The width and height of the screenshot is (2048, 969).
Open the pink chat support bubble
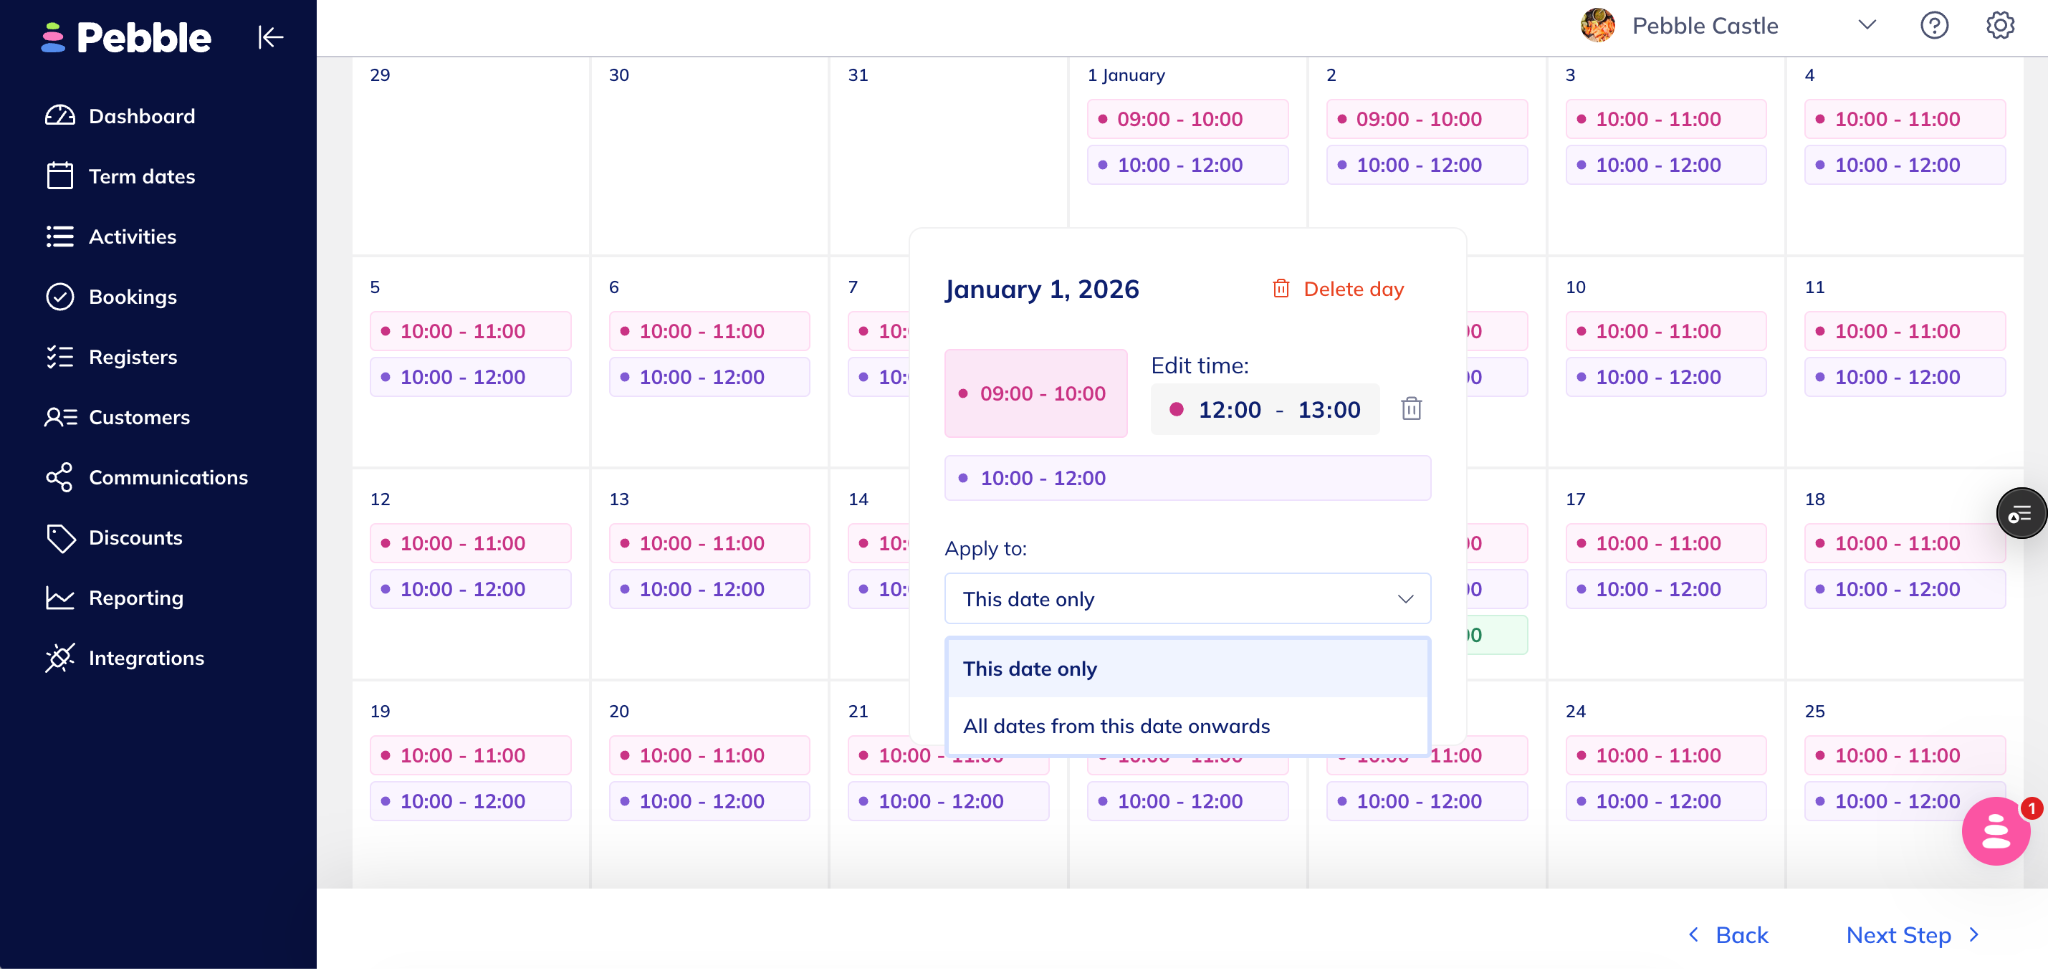(x=1995, y=831)
